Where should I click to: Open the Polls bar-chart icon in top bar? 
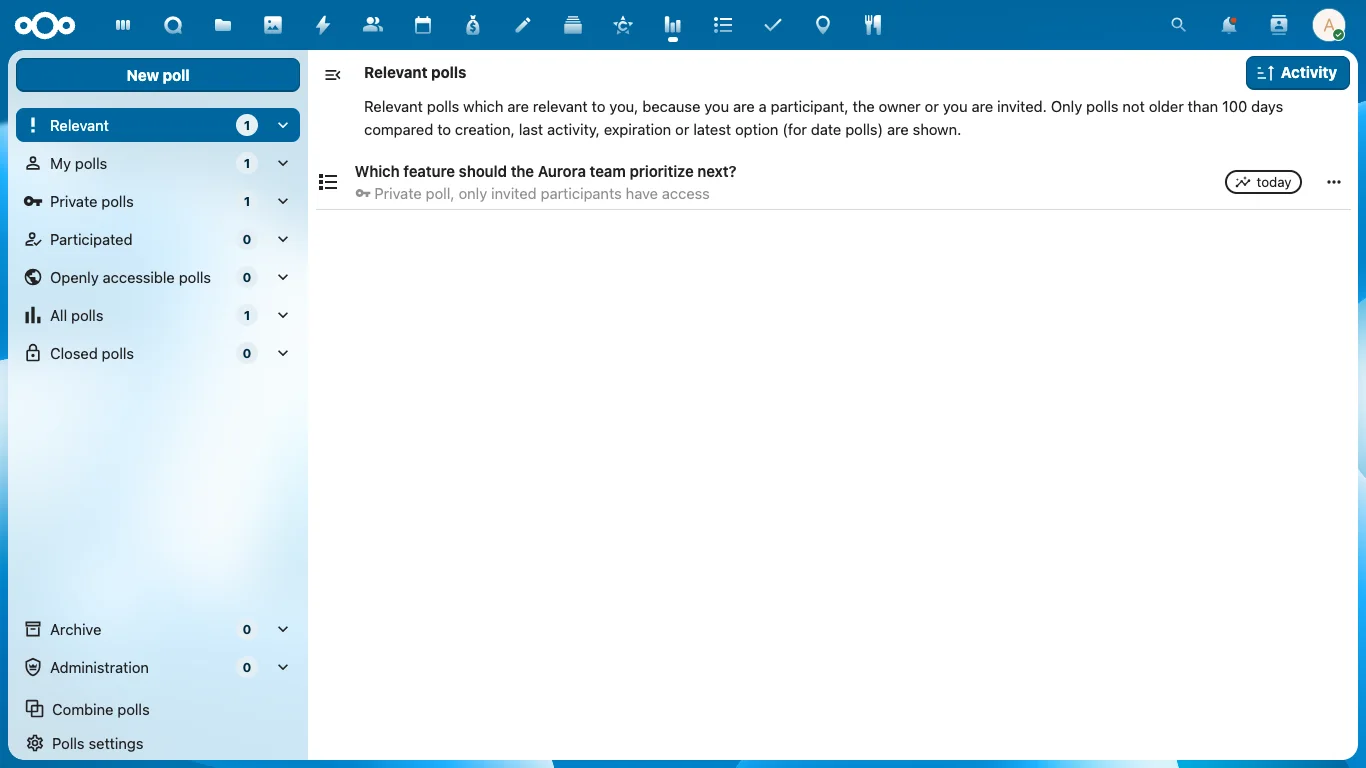pos(673,25)
